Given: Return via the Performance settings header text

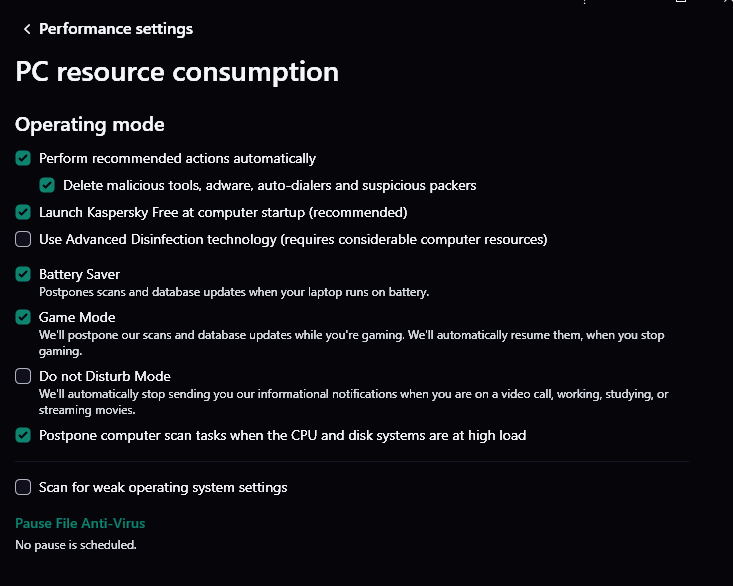Looking at the screenshot, I should [x=115, y=29].
